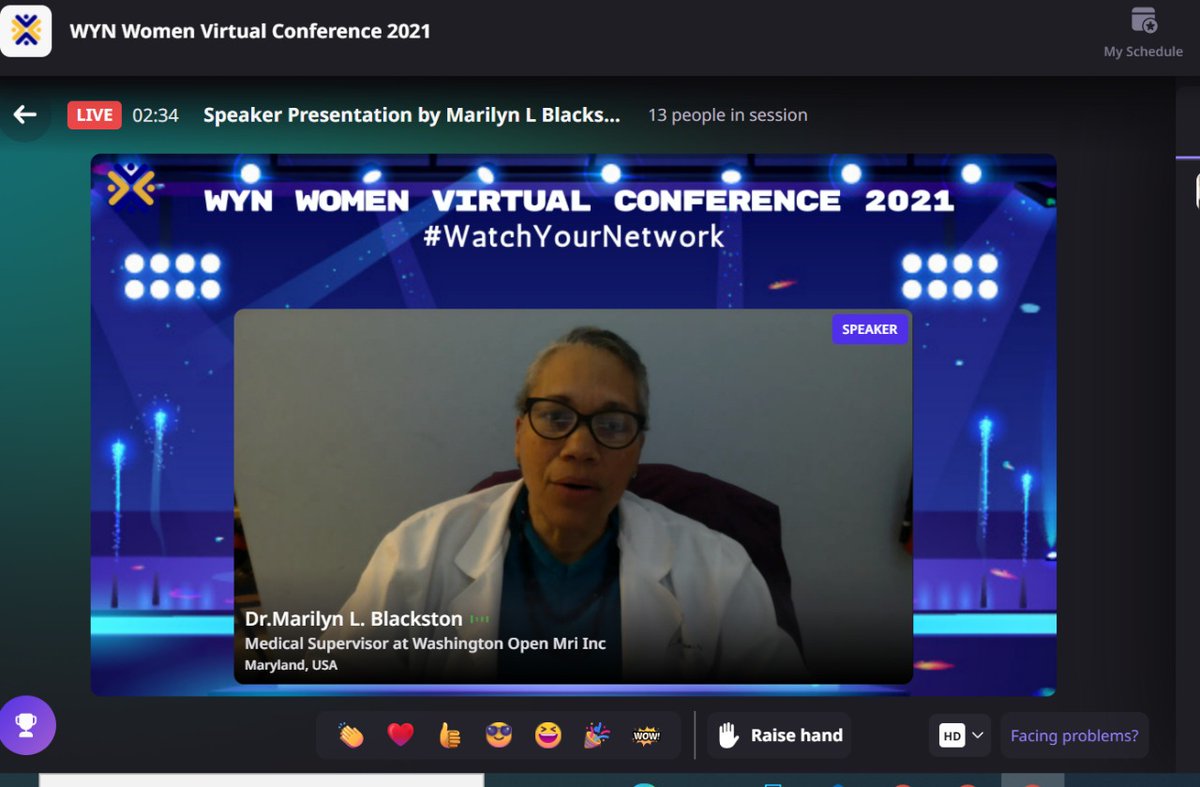Send the clapping hands reaction
Viewport: 1200px width, 787px height.
pos(351,736)
